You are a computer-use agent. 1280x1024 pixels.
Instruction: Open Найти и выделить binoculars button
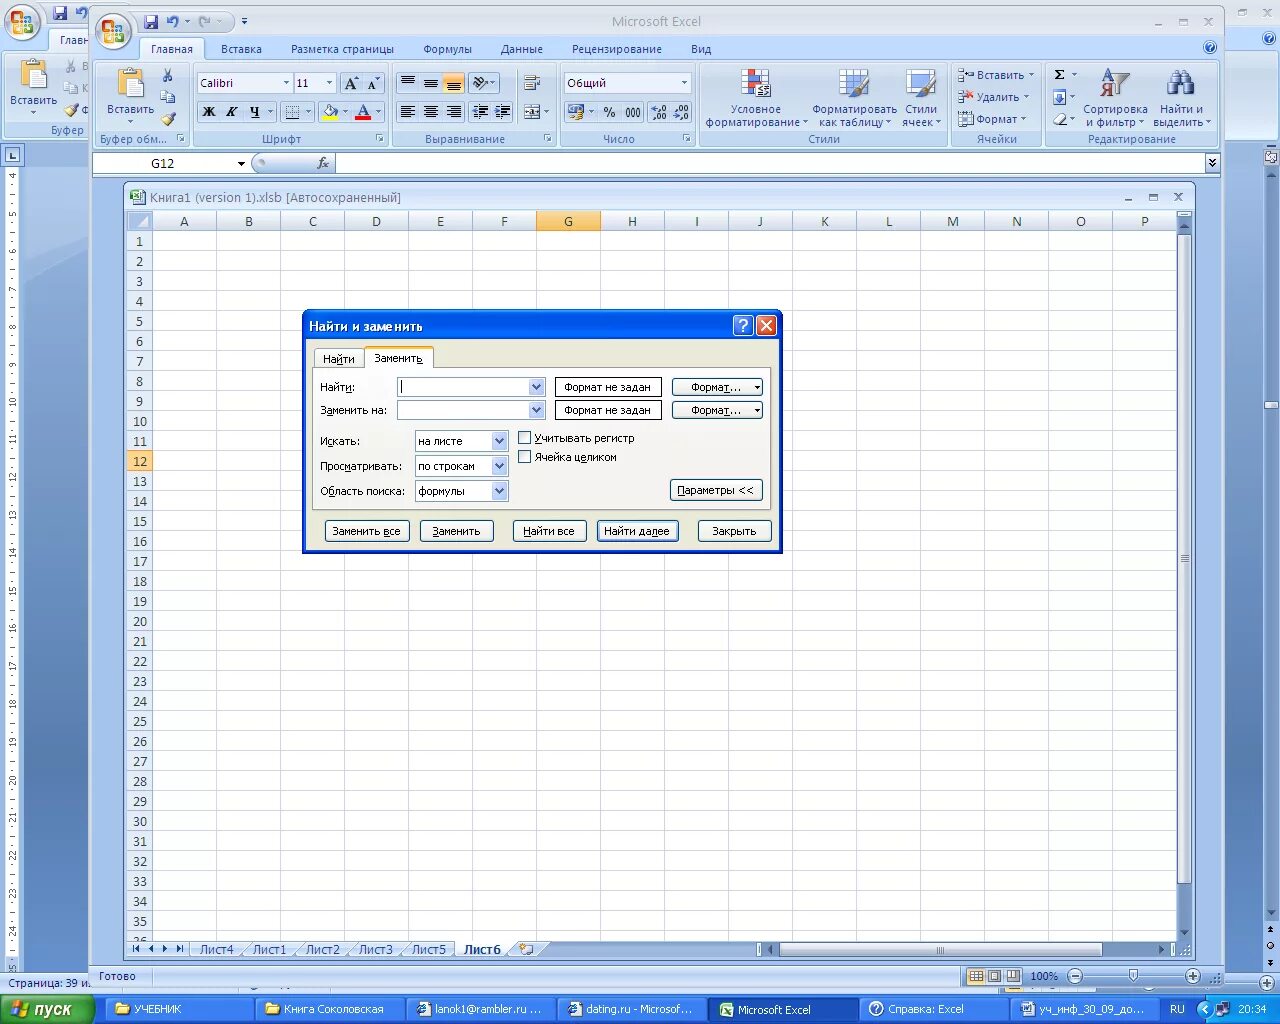1181,99
